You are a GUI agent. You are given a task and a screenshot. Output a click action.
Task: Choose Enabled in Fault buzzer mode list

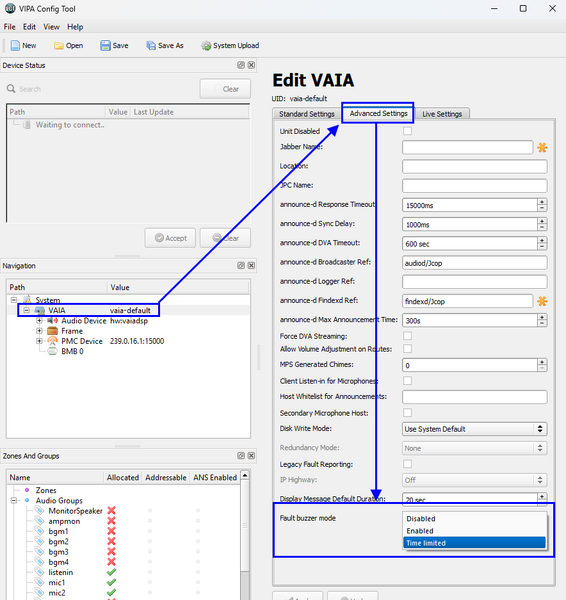pyautogui.click(x=474, y=531)
